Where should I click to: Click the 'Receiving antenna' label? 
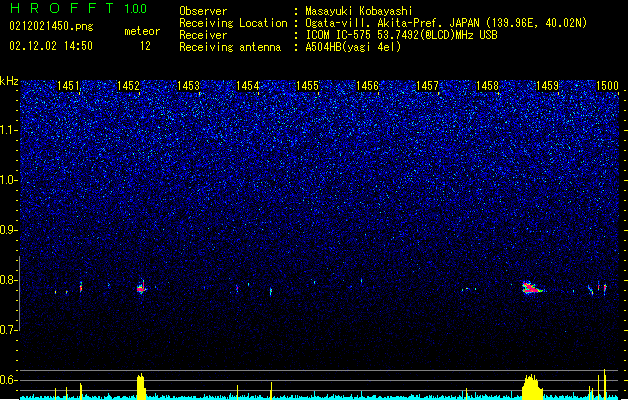tap(230, 47)
